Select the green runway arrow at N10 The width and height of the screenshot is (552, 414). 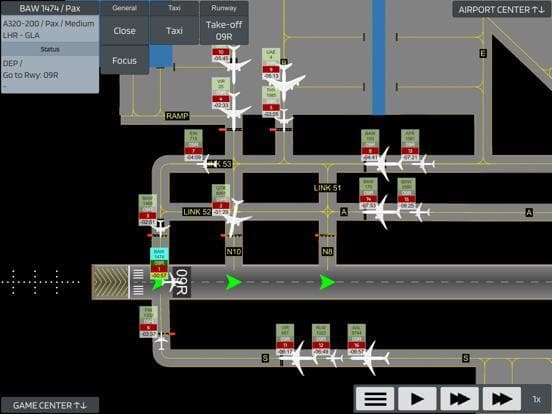(233, 282)
